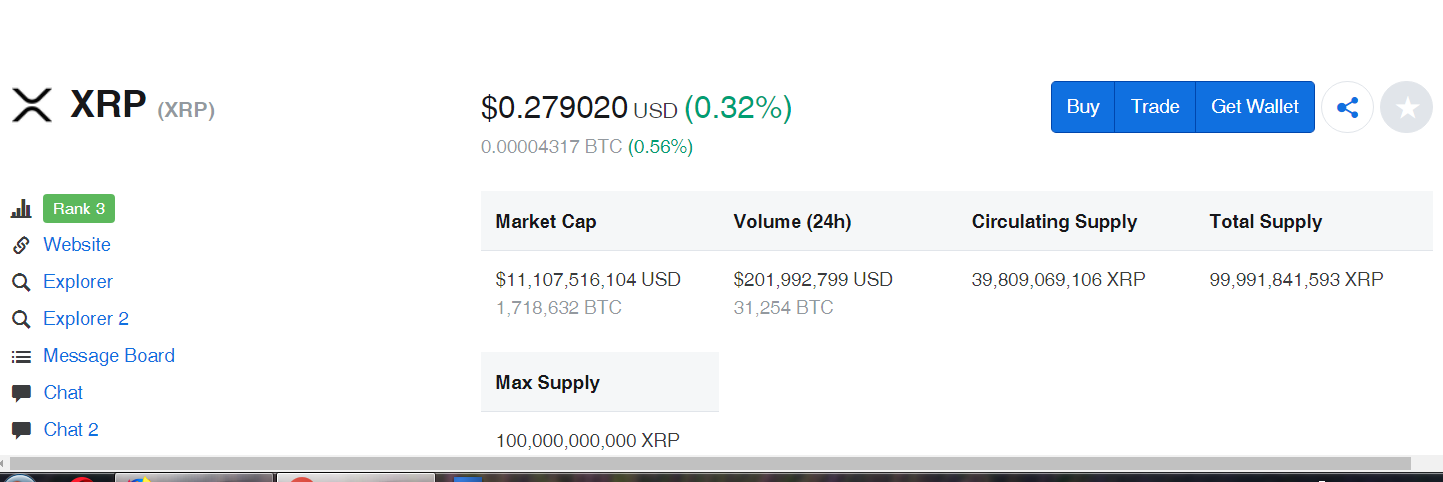The image size is (1443, 482).
Task: Toggle the star watchlist icon
Action: (1406, 107)
